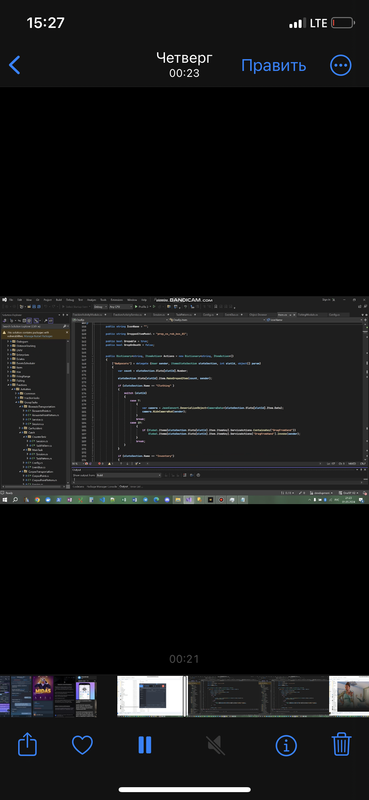Select the purple phone app thumbnail

click(86, 696)
